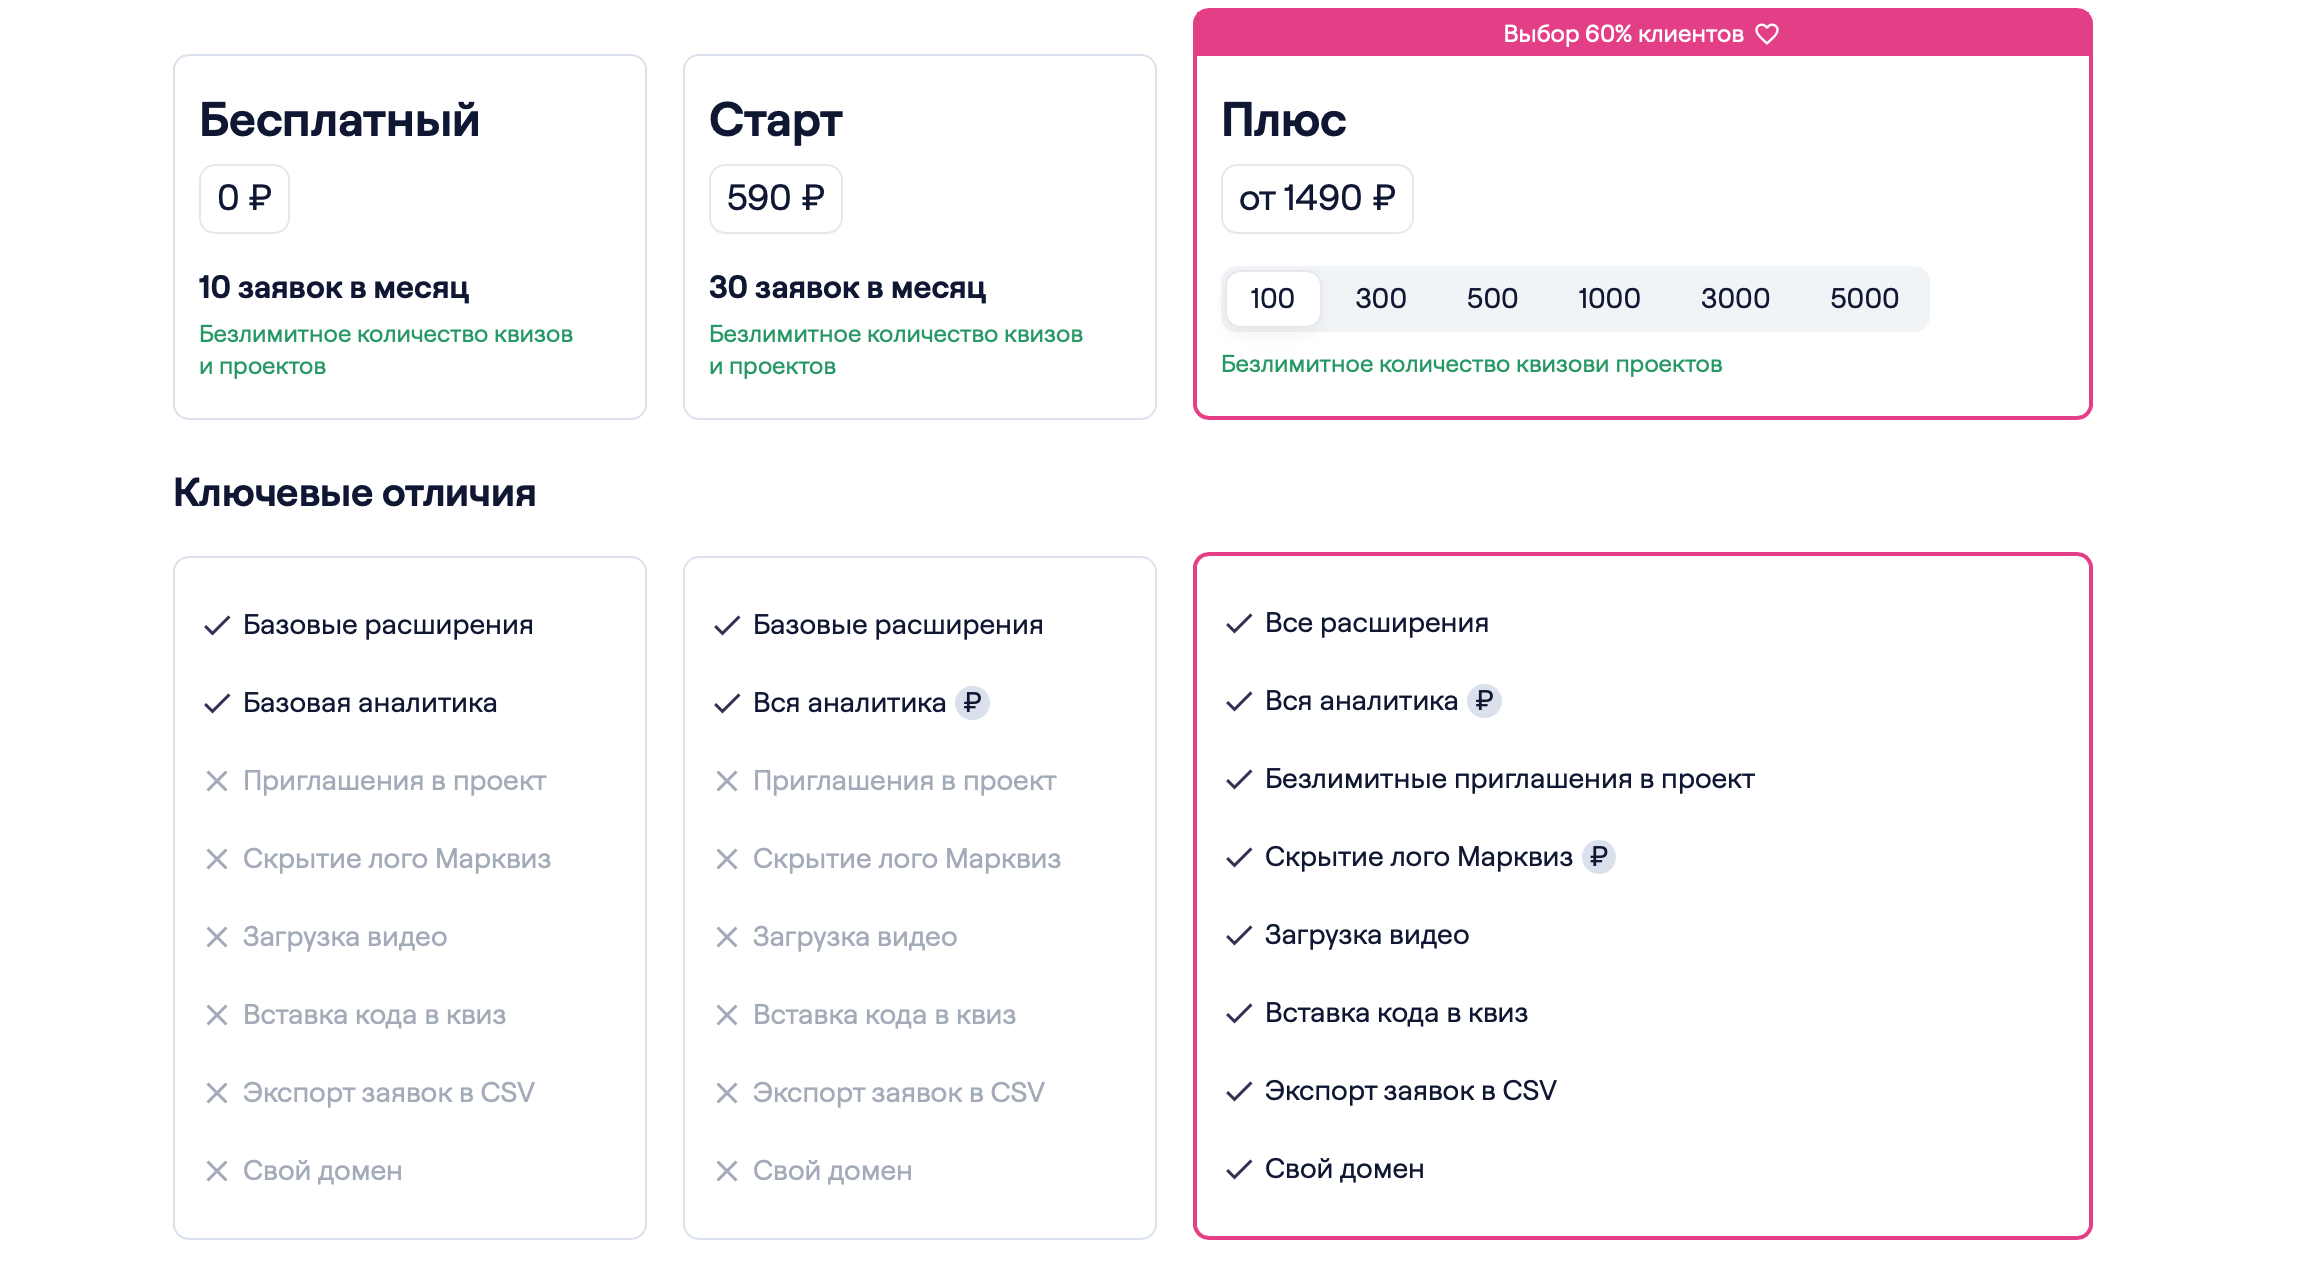This screenshot has height=1268, width=2312.
Task: Select the 300 requests option
Action: tap(1380, 299)
